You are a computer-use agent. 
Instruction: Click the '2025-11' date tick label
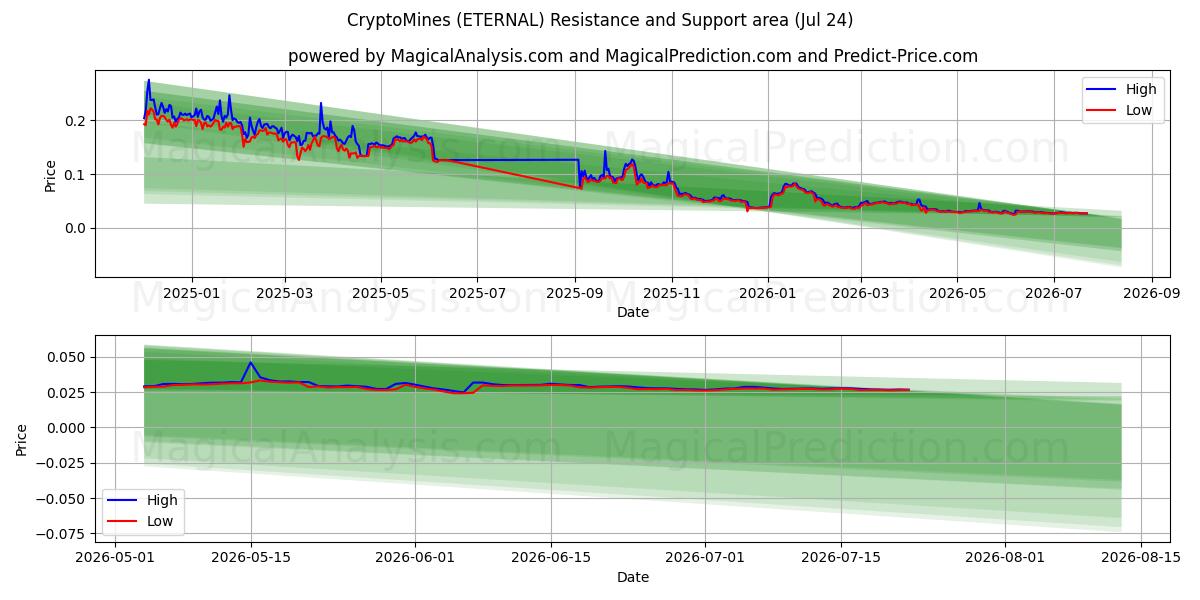pos(671,293)
